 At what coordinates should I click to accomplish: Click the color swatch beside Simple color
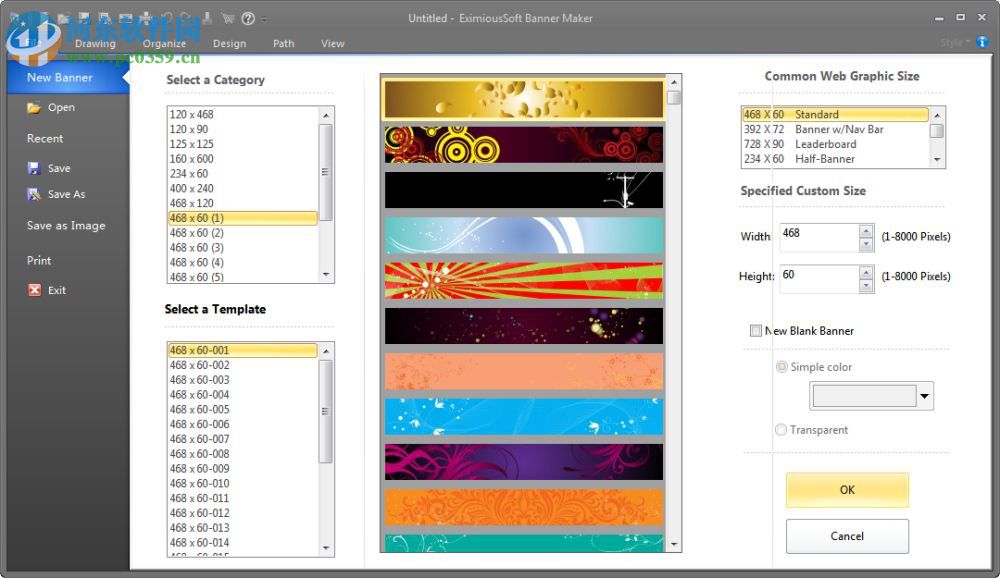pyautogui.click(x=865, y=396)
